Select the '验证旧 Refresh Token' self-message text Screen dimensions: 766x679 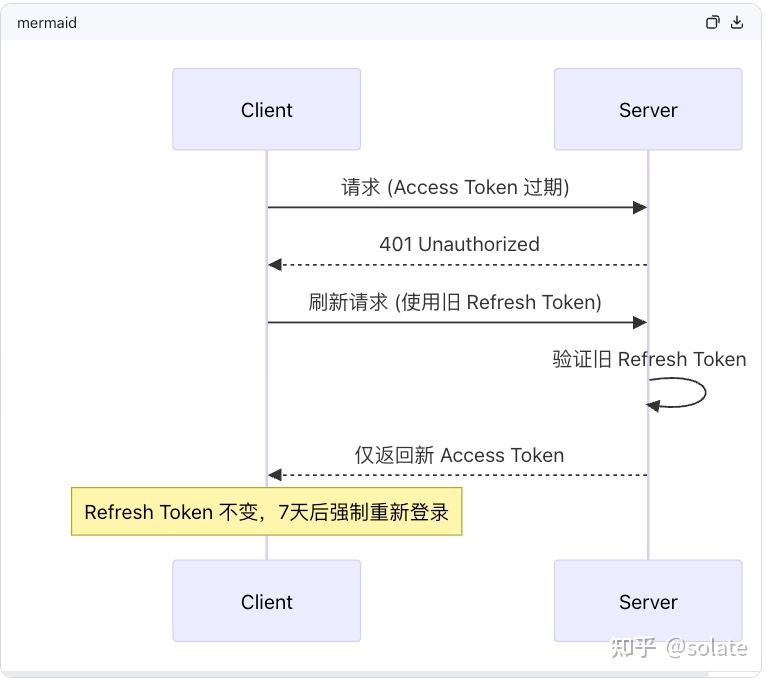649,359
